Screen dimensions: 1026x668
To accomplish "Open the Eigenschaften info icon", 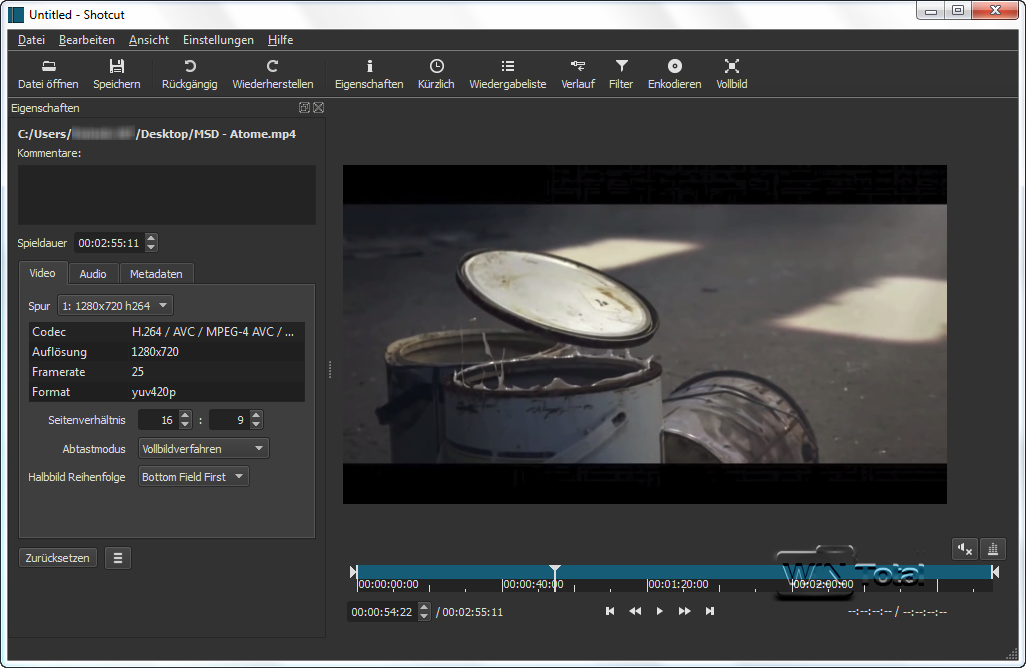I will click(369, 66).
